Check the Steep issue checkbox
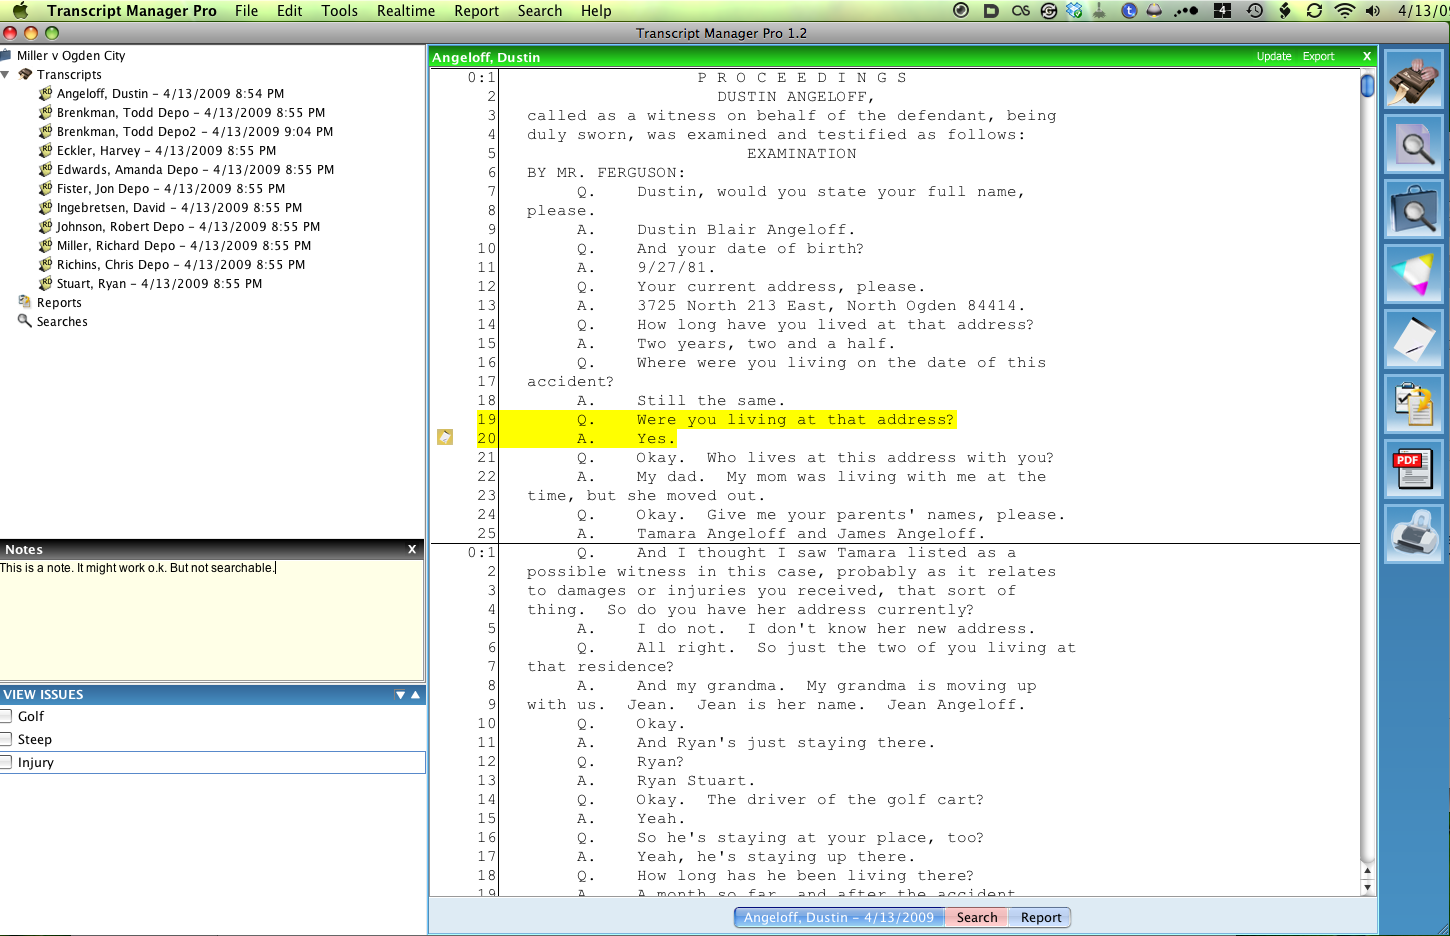Viewport: 1450px width, 936px height. coord(7,739)
